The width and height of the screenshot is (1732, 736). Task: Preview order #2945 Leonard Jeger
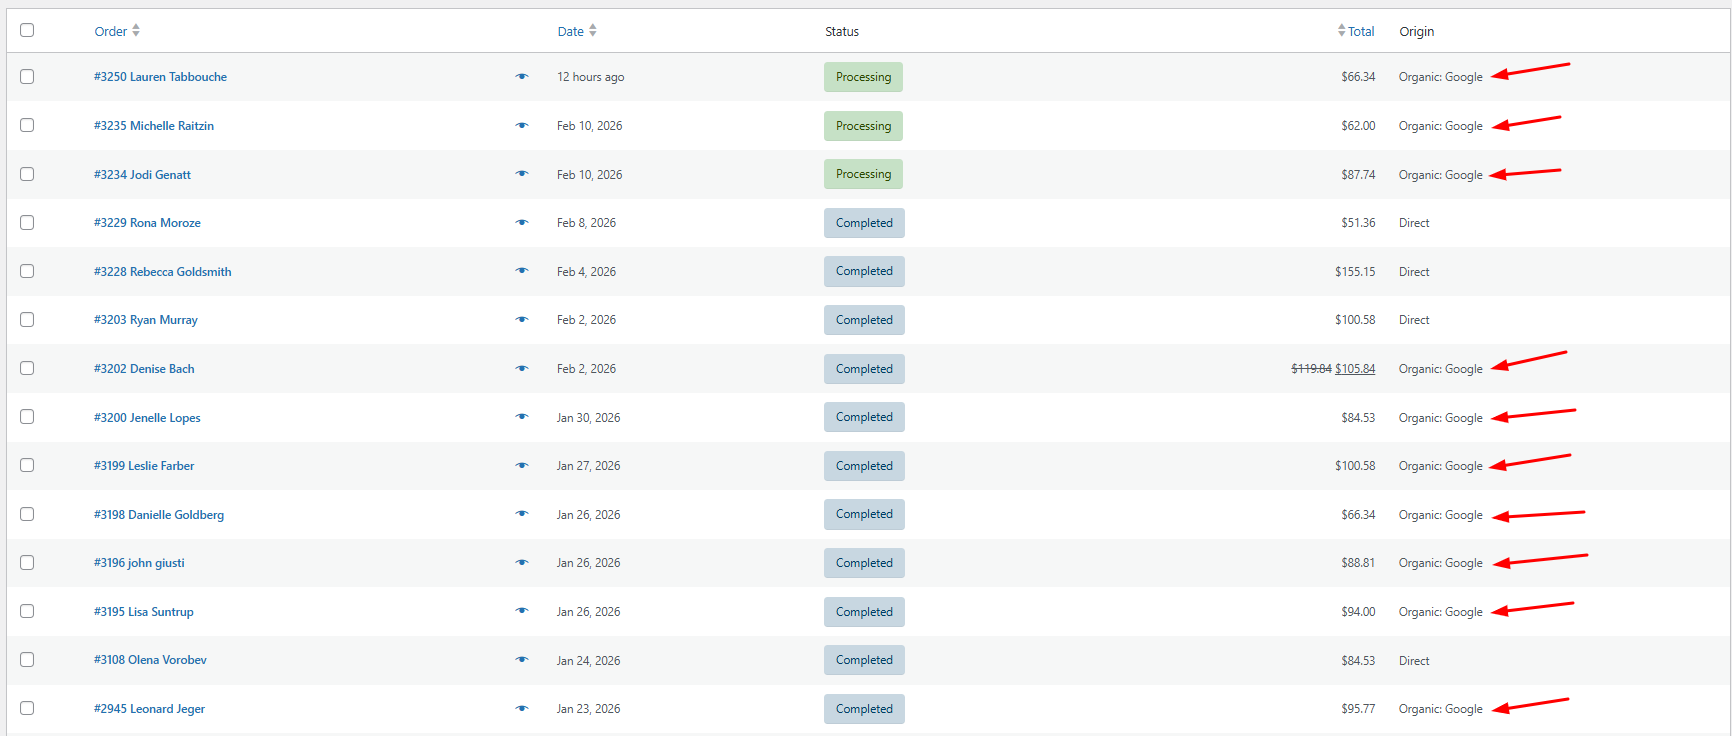(521, 709)
